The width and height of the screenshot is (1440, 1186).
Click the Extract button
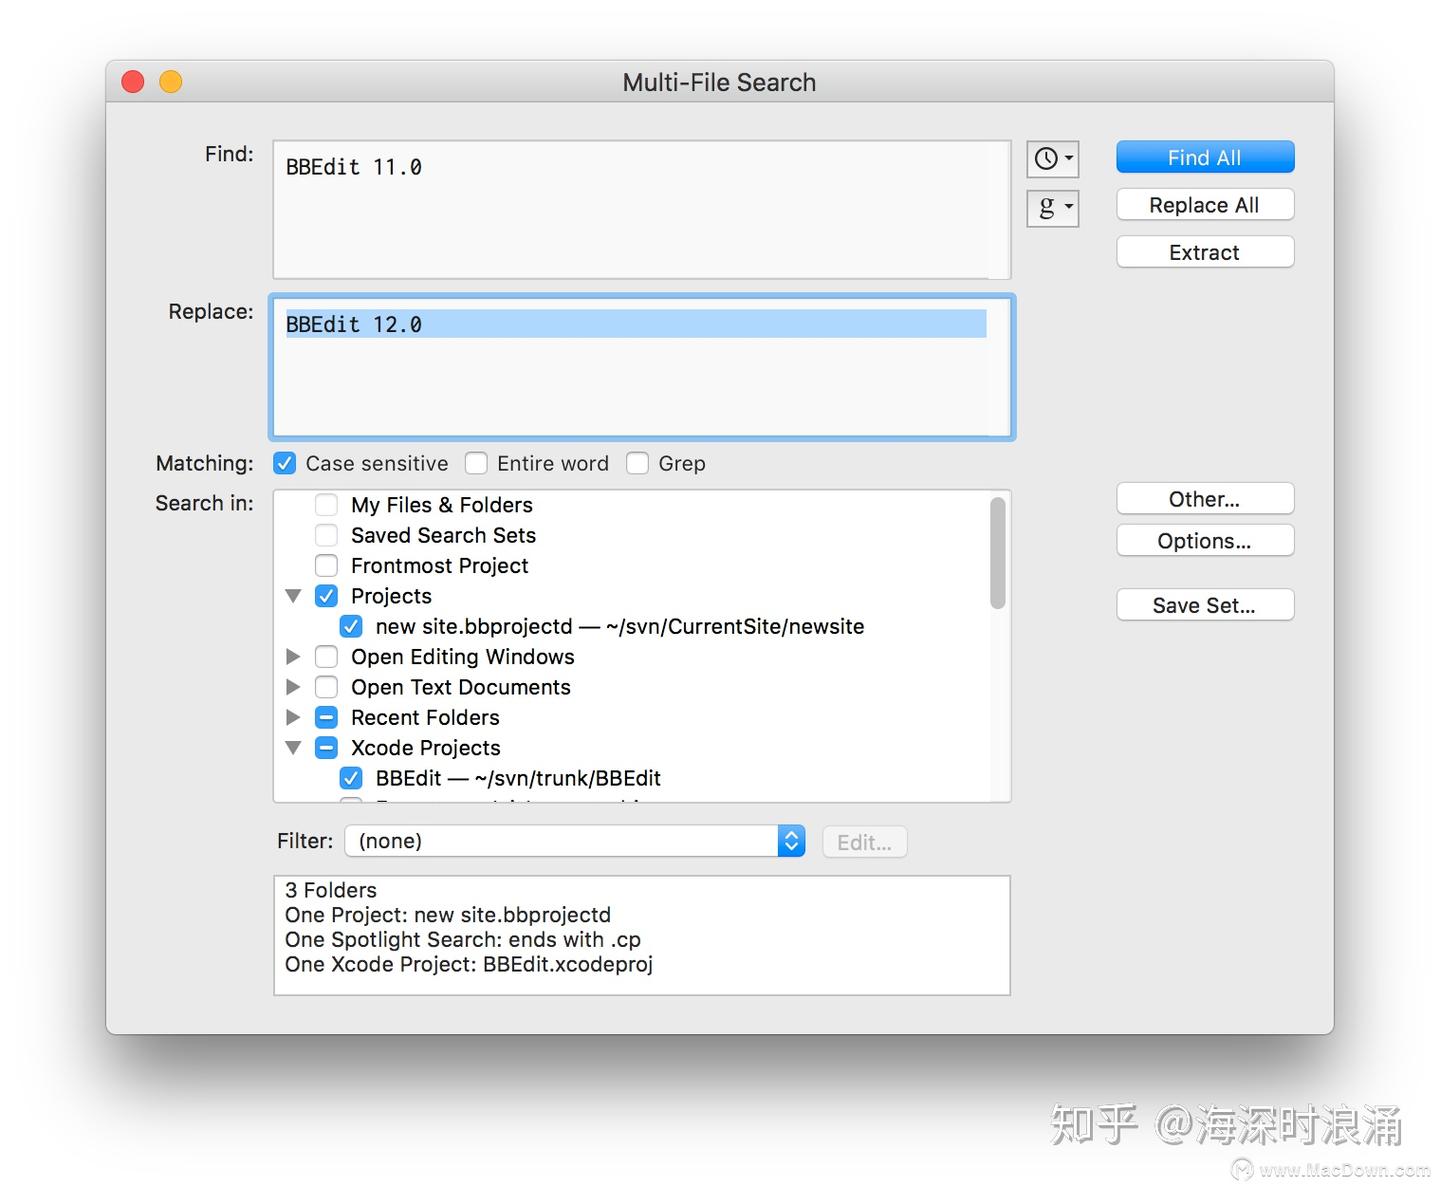[1204, 252]
